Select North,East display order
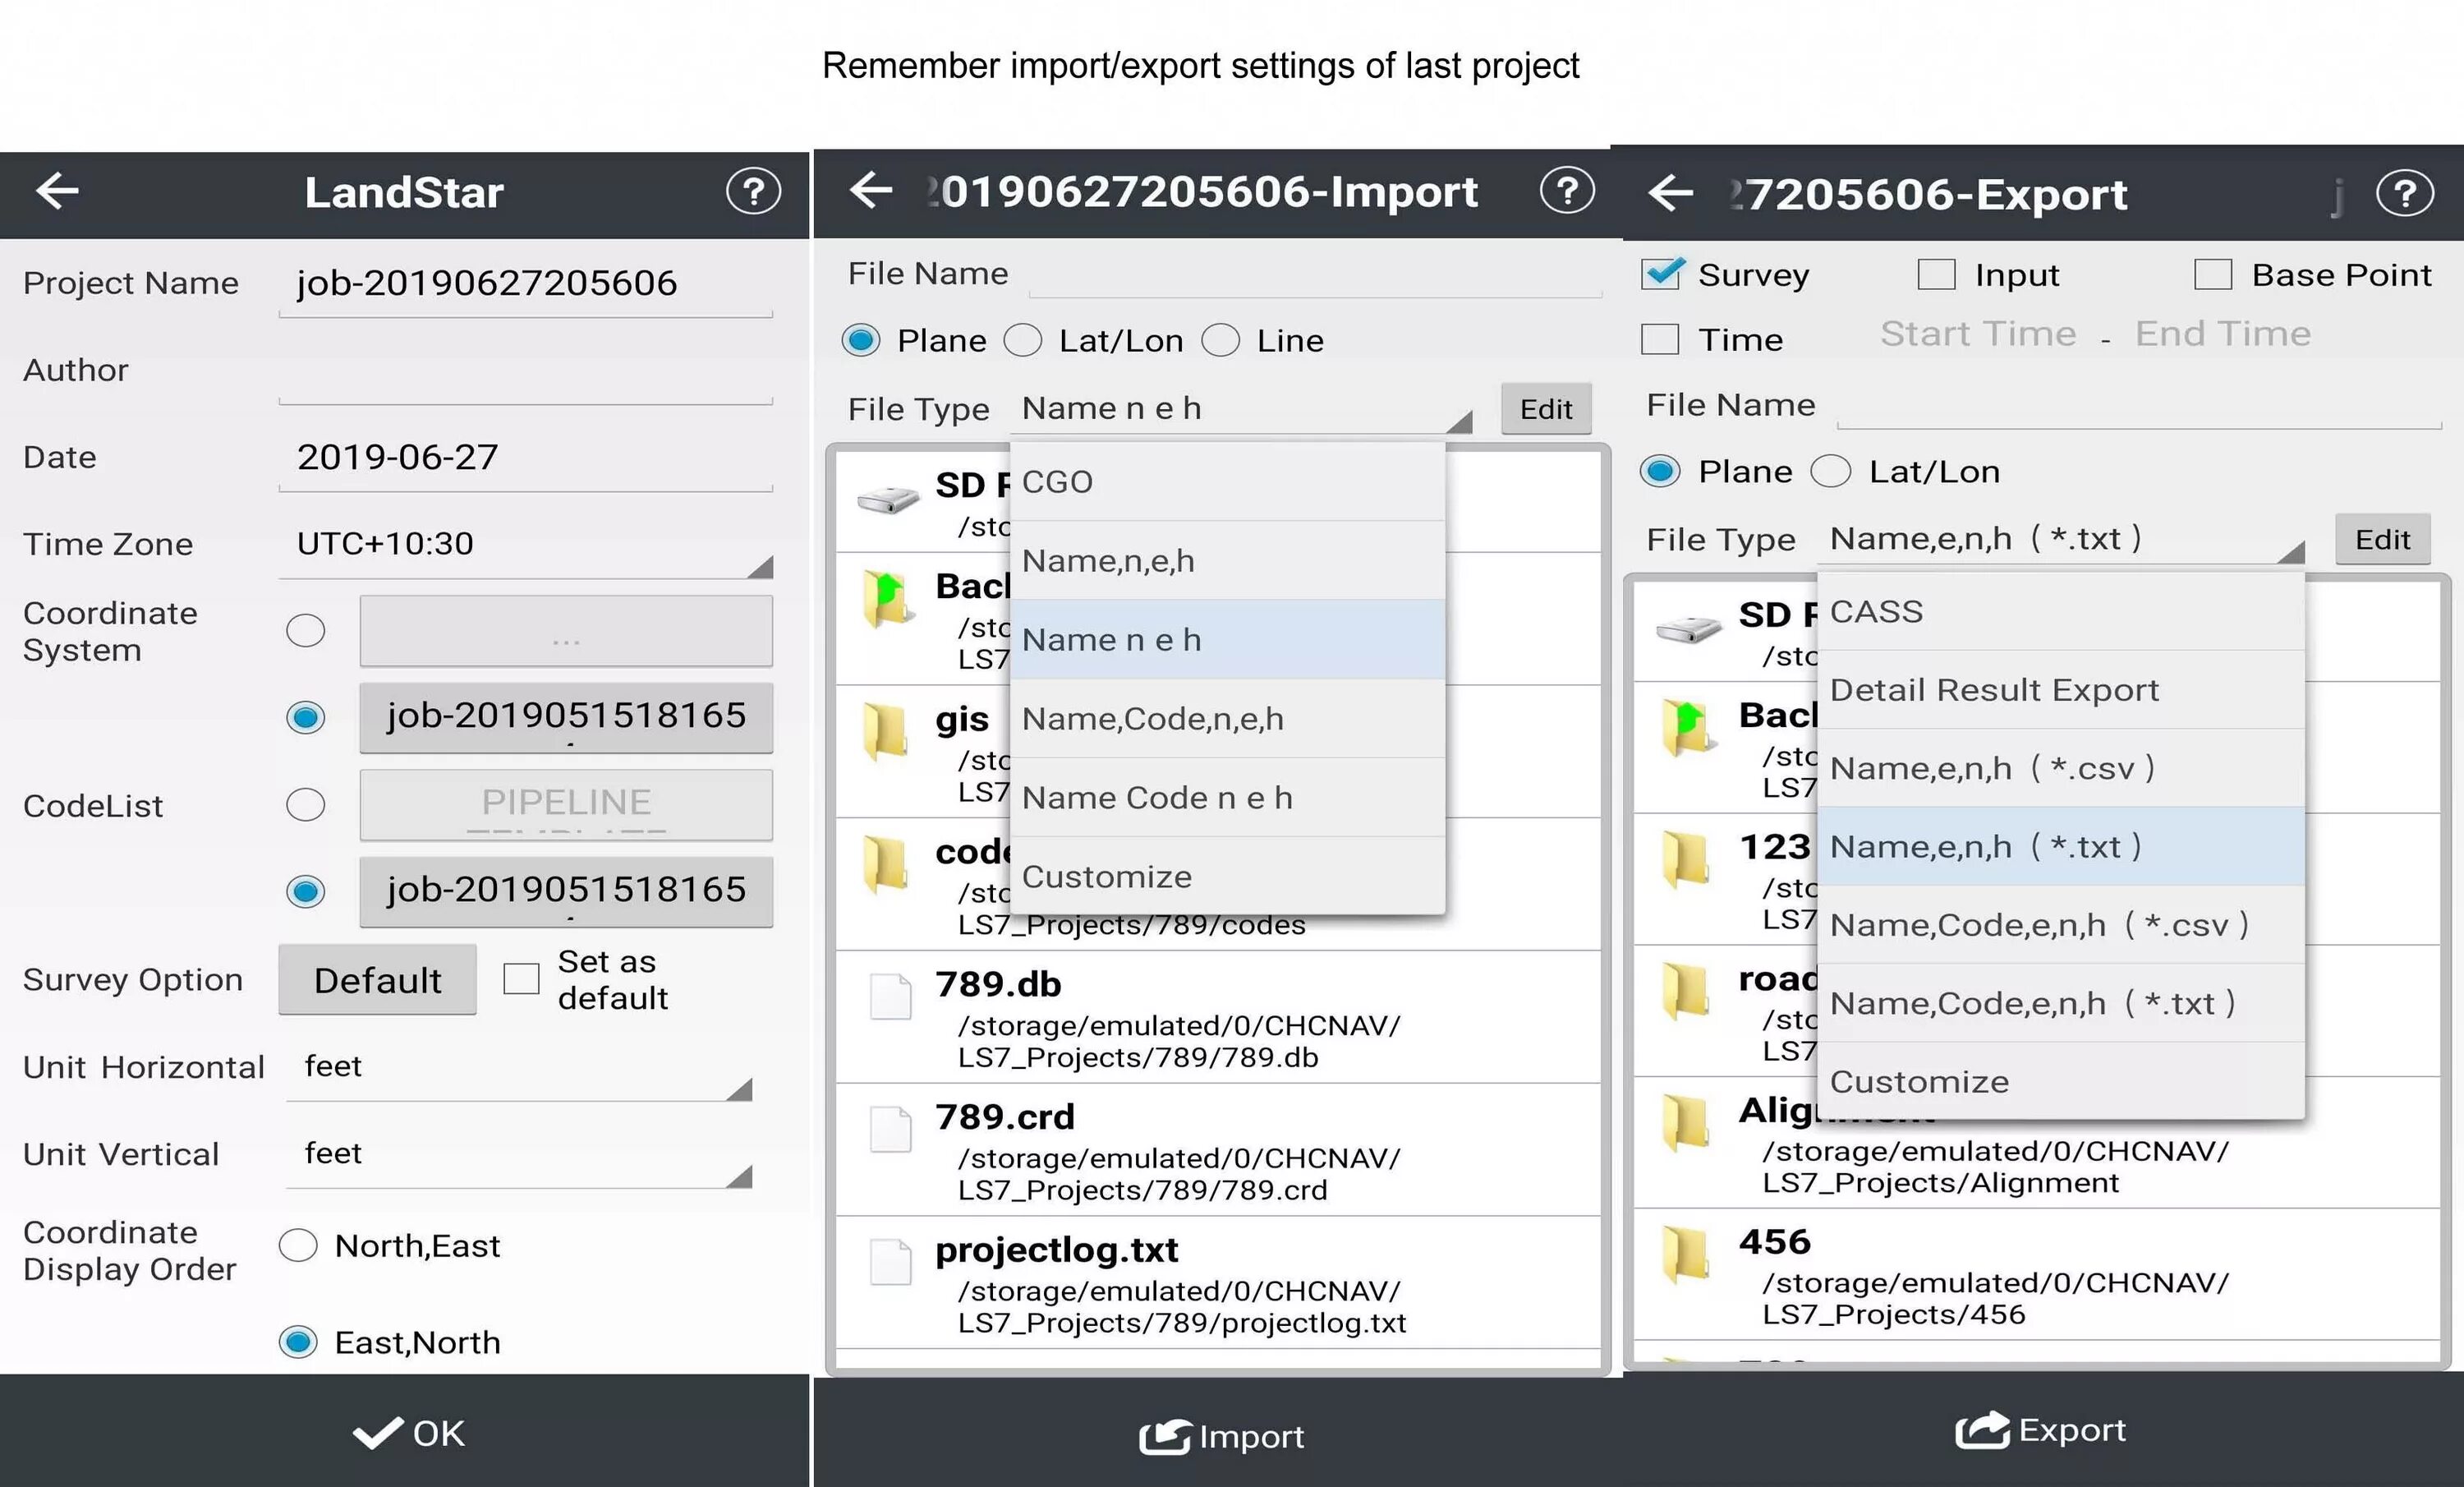 point(299,1246)
